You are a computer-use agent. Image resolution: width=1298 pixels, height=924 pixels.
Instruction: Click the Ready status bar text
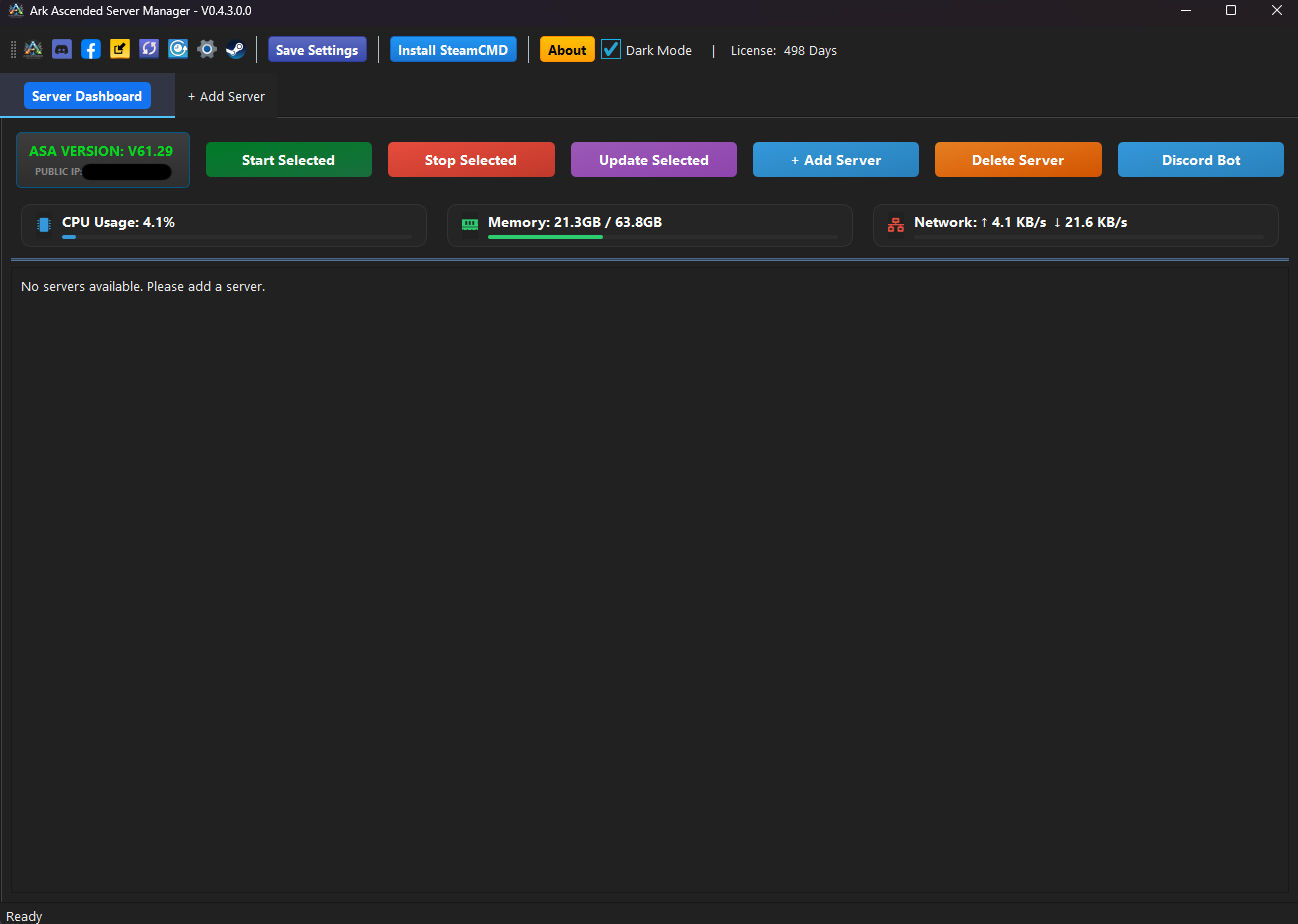(x=24, y=916)
